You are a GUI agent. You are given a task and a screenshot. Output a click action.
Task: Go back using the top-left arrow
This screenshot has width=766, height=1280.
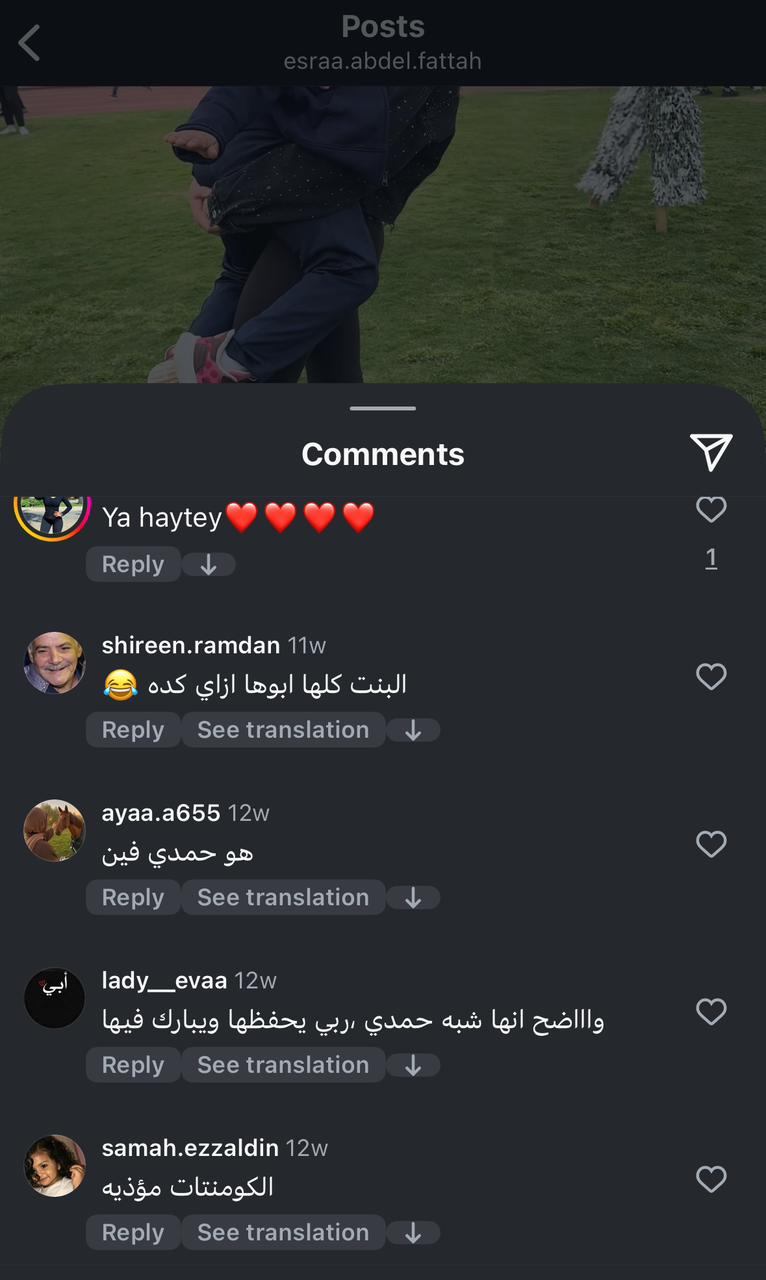(29, 43)
